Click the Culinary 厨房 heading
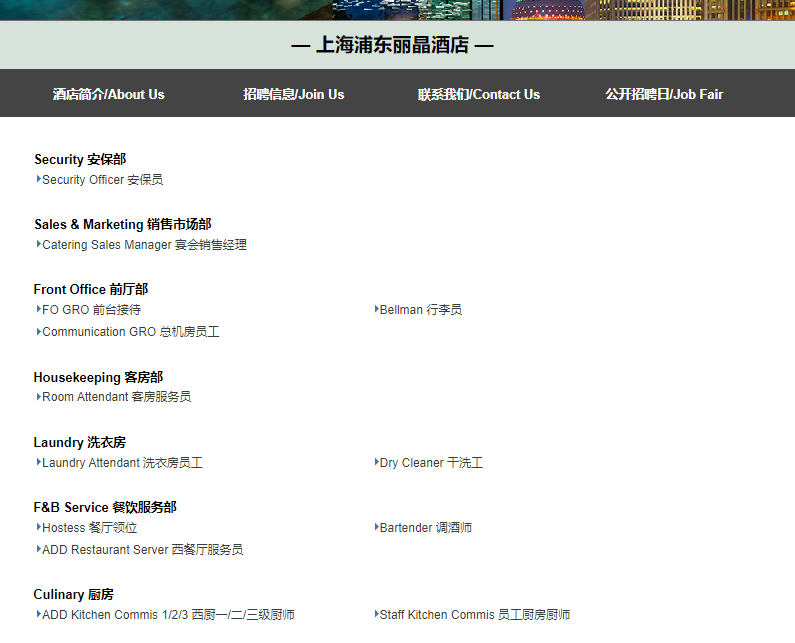 74,594
